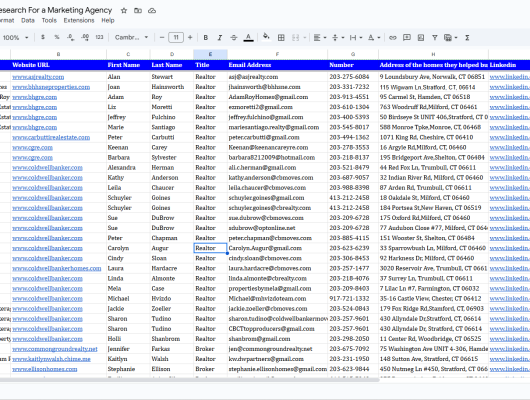Open the Tools menu
Screen dimensions: 530x400
[x=49, y=20]
